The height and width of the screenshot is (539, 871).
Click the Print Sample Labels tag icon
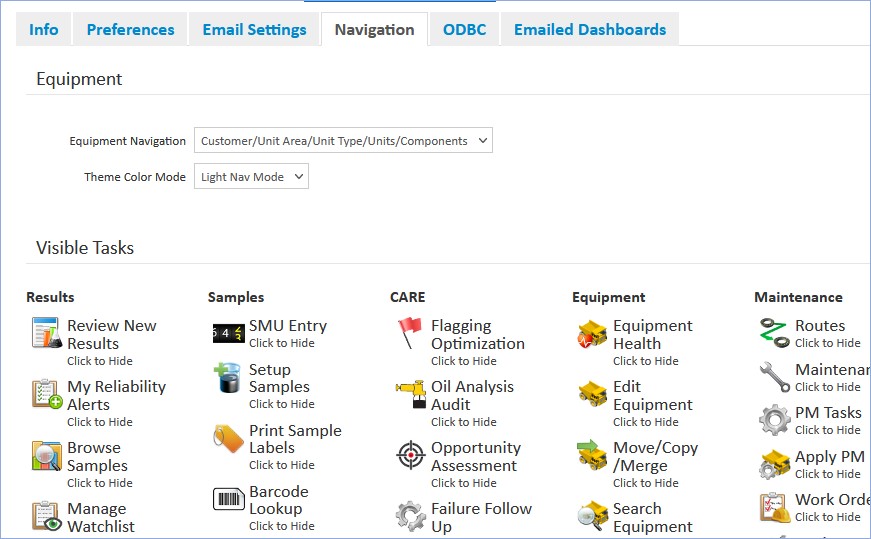228,438
